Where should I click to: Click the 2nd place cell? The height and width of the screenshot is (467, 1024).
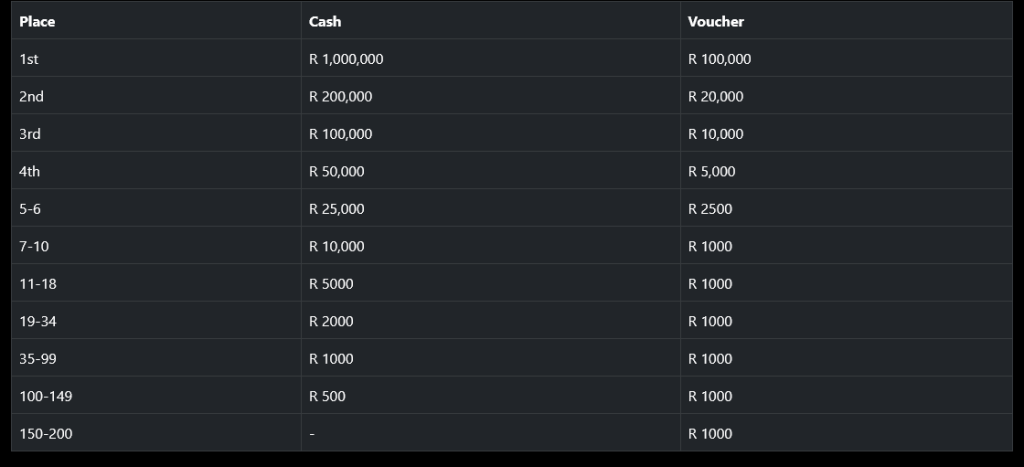[31, 97]
